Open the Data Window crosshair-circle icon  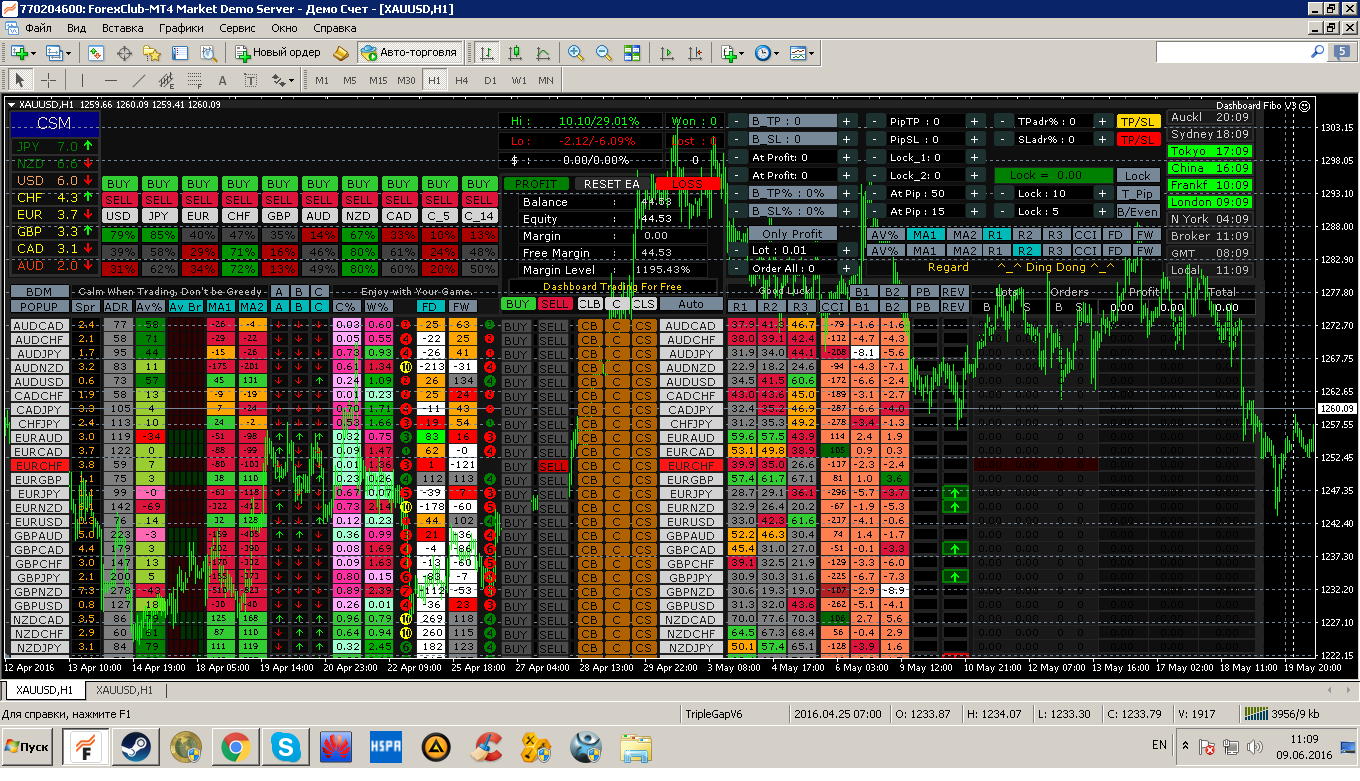coord(125,52)
